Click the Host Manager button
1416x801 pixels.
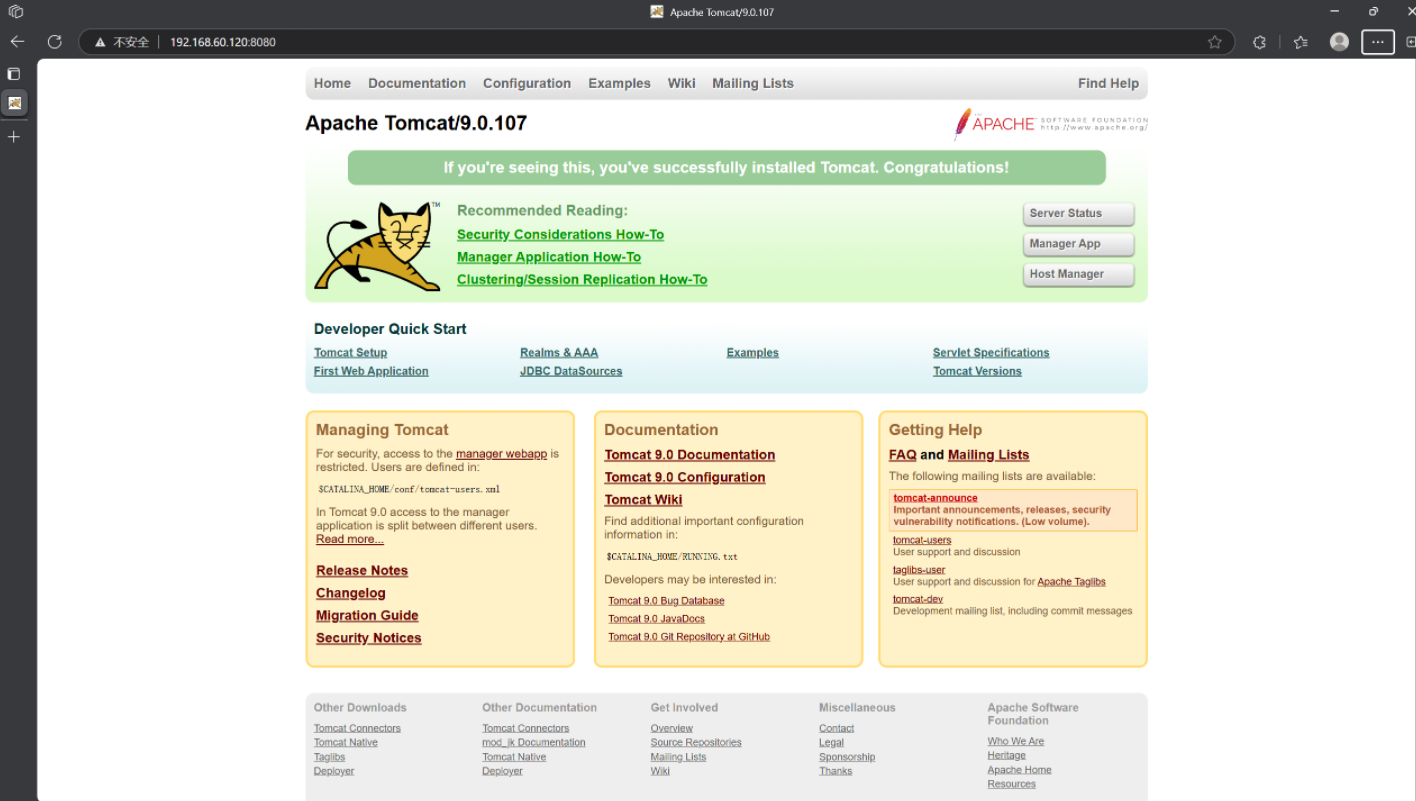coord(1078,274)
